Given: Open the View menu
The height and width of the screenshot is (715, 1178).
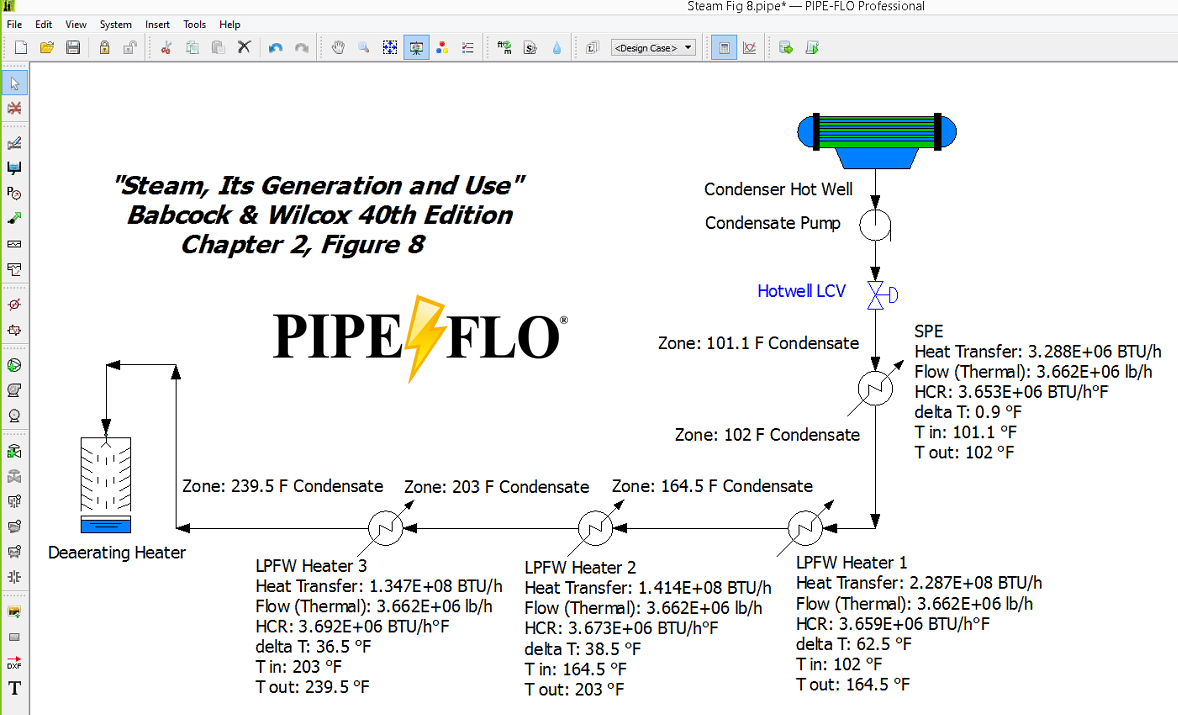Looking at the screenshot, I should (x=76, y=24).
